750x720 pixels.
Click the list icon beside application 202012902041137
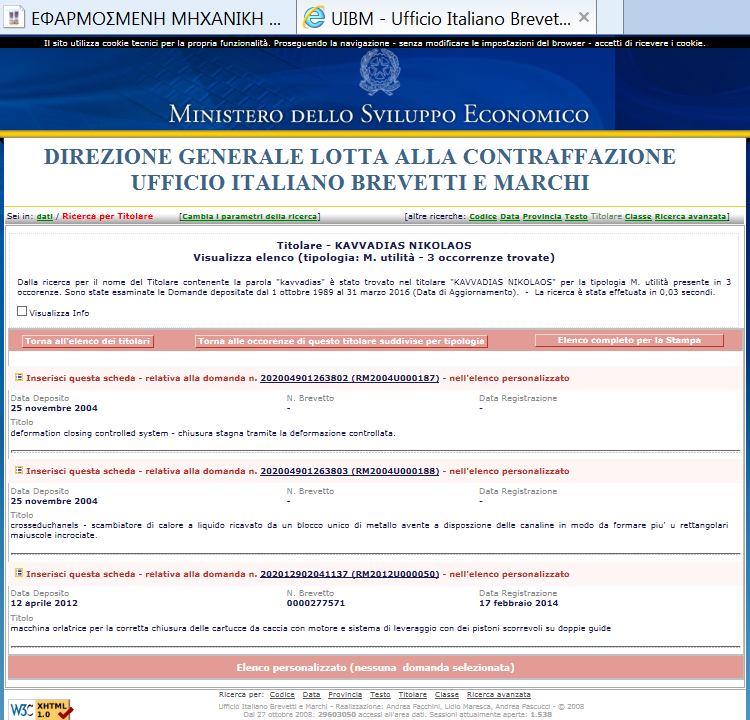19,573
